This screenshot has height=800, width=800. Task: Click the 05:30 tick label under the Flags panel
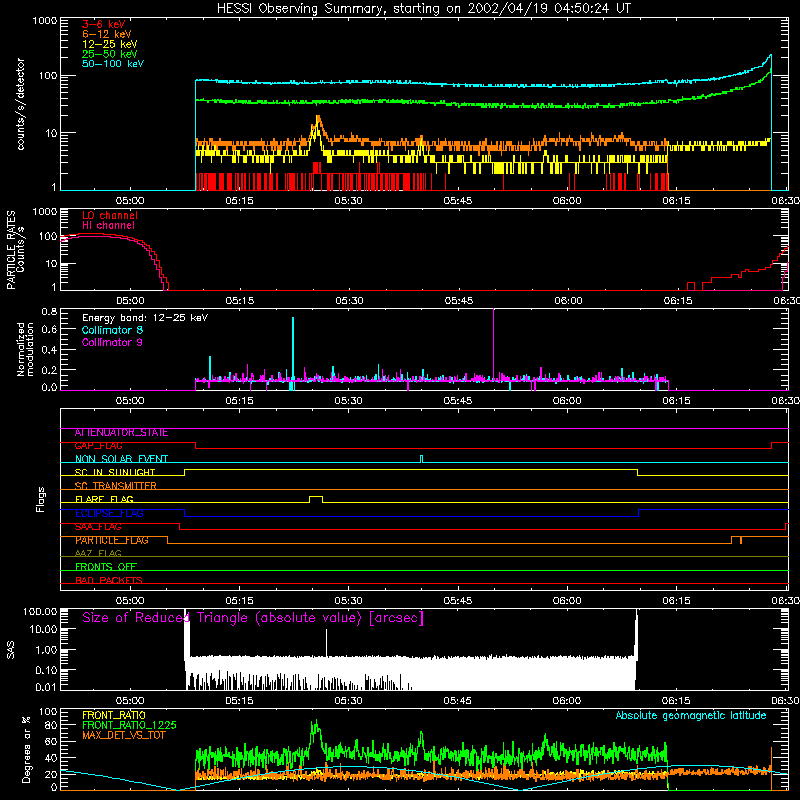(348, 601)
